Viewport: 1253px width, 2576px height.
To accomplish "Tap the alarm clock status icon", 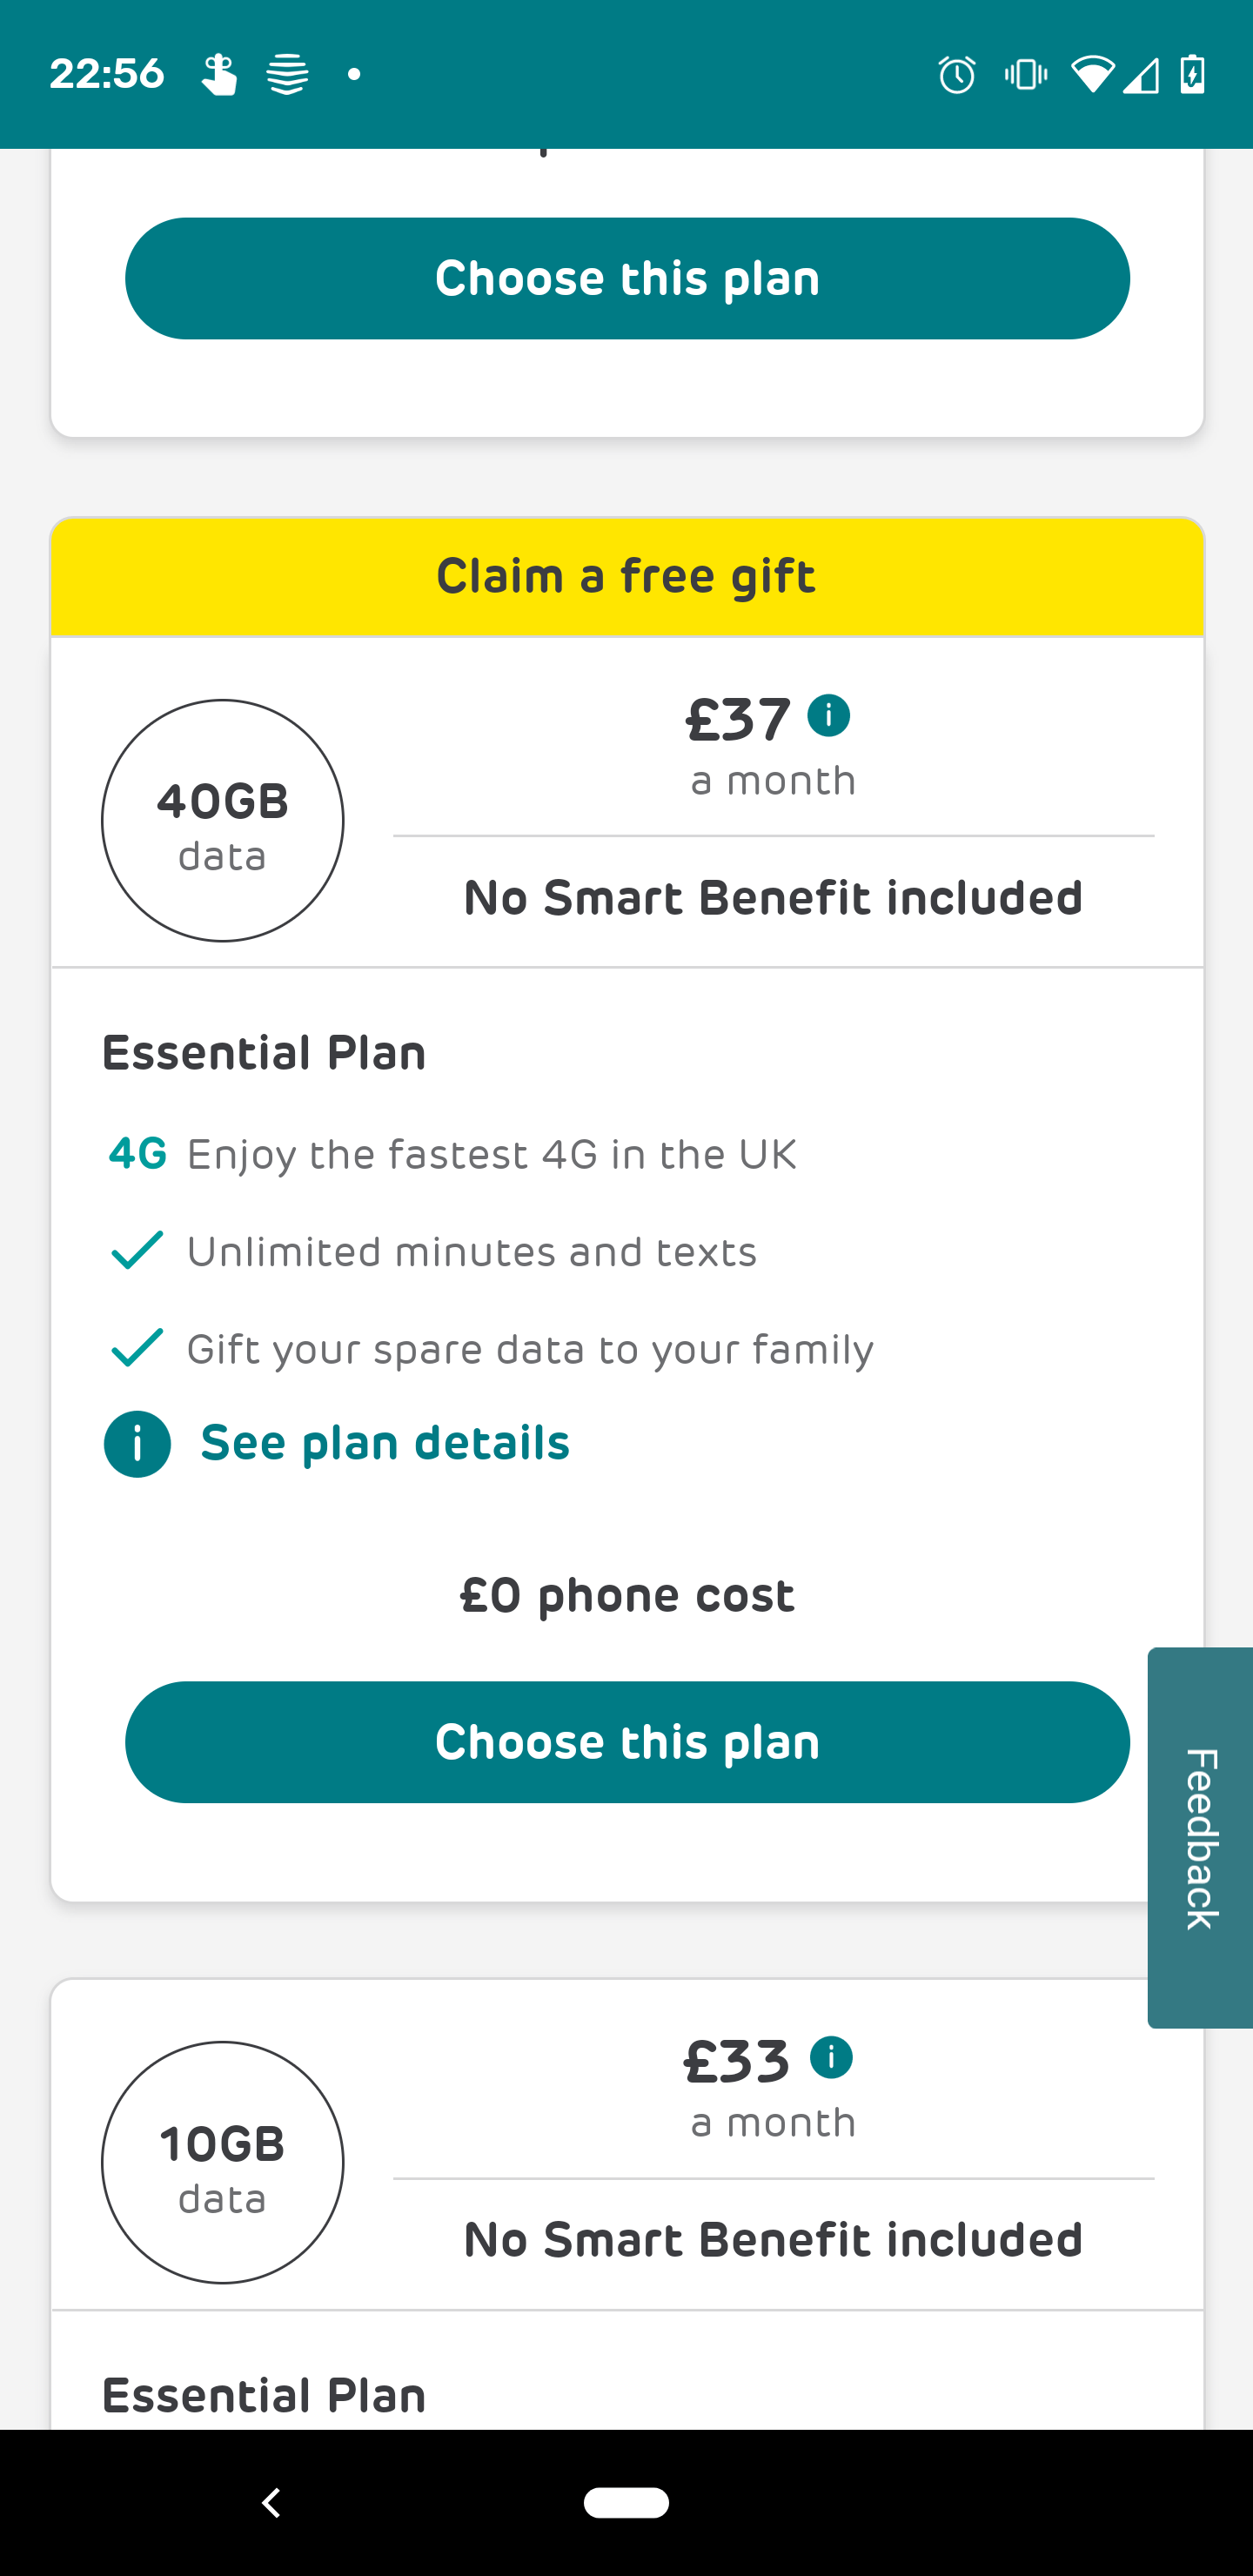I will (x=956, y=75).
